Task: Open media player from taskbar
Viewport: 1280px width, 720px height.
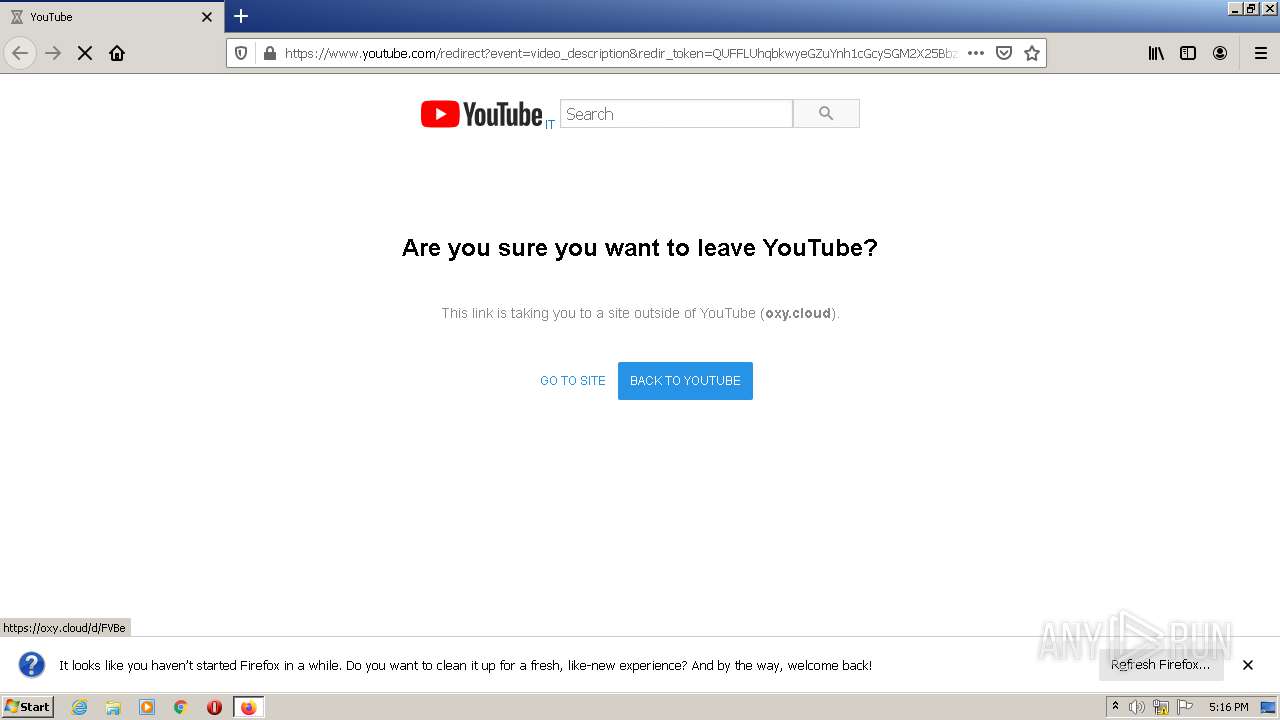Action: point(147,707)
